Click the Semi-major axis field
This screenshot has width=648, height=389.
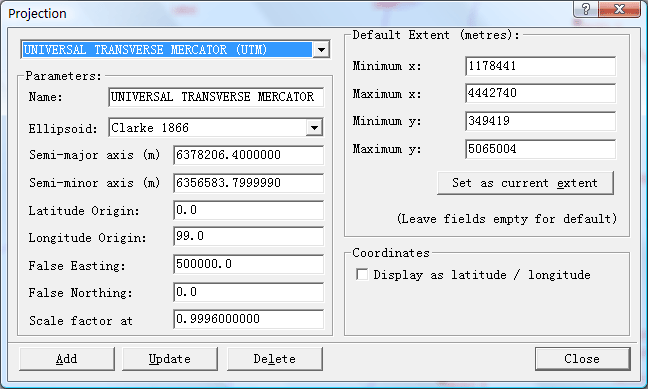click(x=248, y=155)
